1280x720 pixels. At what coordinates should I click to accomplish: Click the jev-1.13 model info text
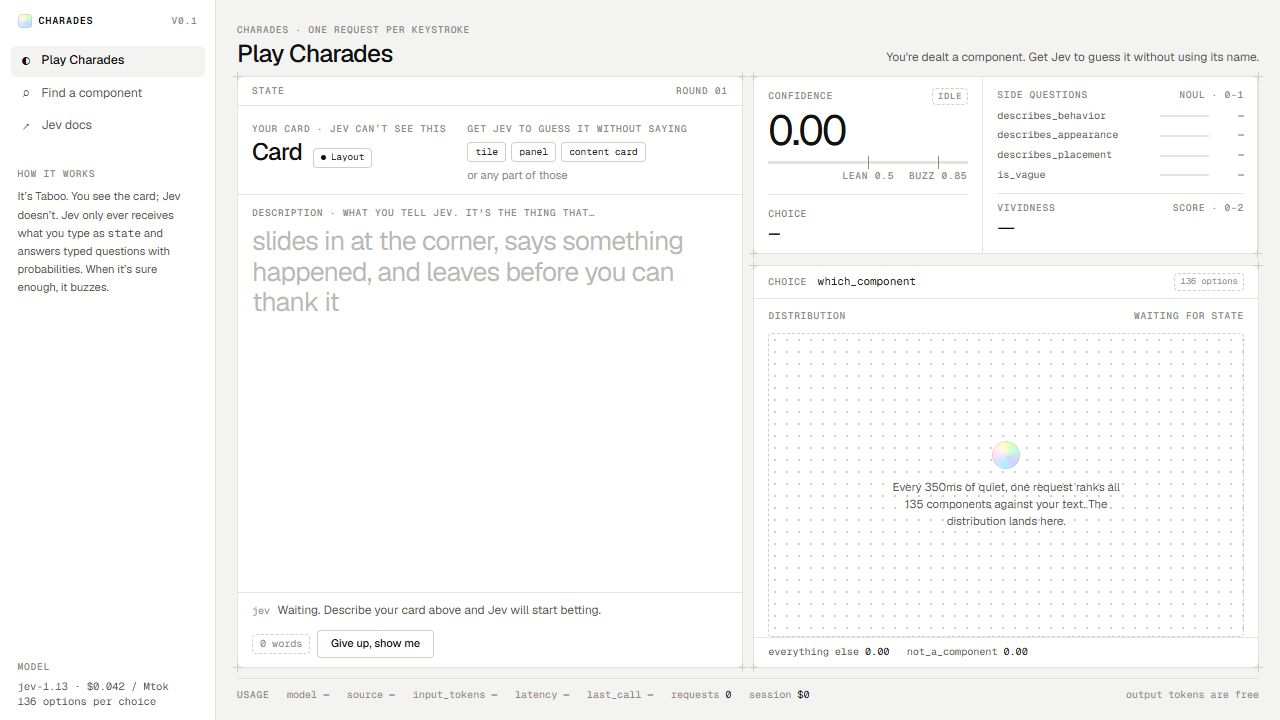(93, 687)
